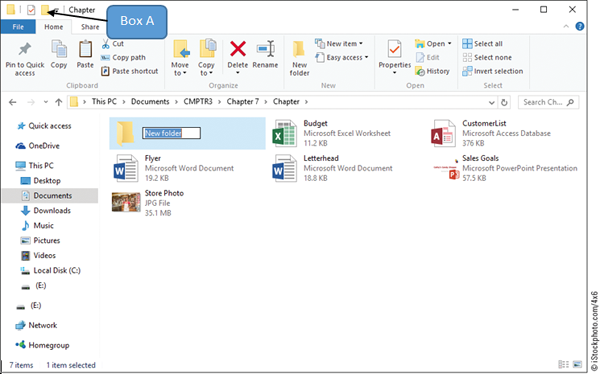Click Chapter 7 in address path
This screenshot has height=374, width=600.
(x=243, y=102)
